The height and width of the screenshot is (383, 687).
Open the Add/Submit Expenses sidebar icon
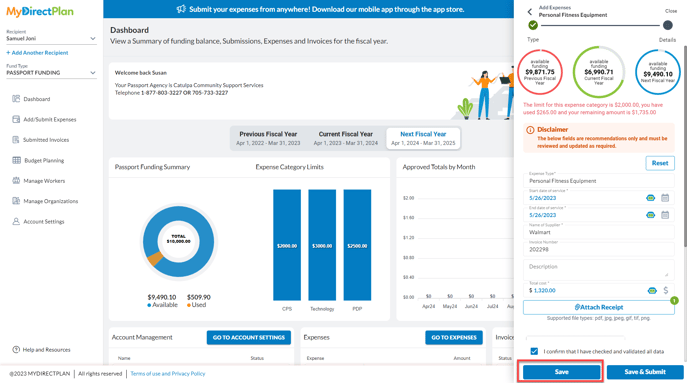pos(16,119)
